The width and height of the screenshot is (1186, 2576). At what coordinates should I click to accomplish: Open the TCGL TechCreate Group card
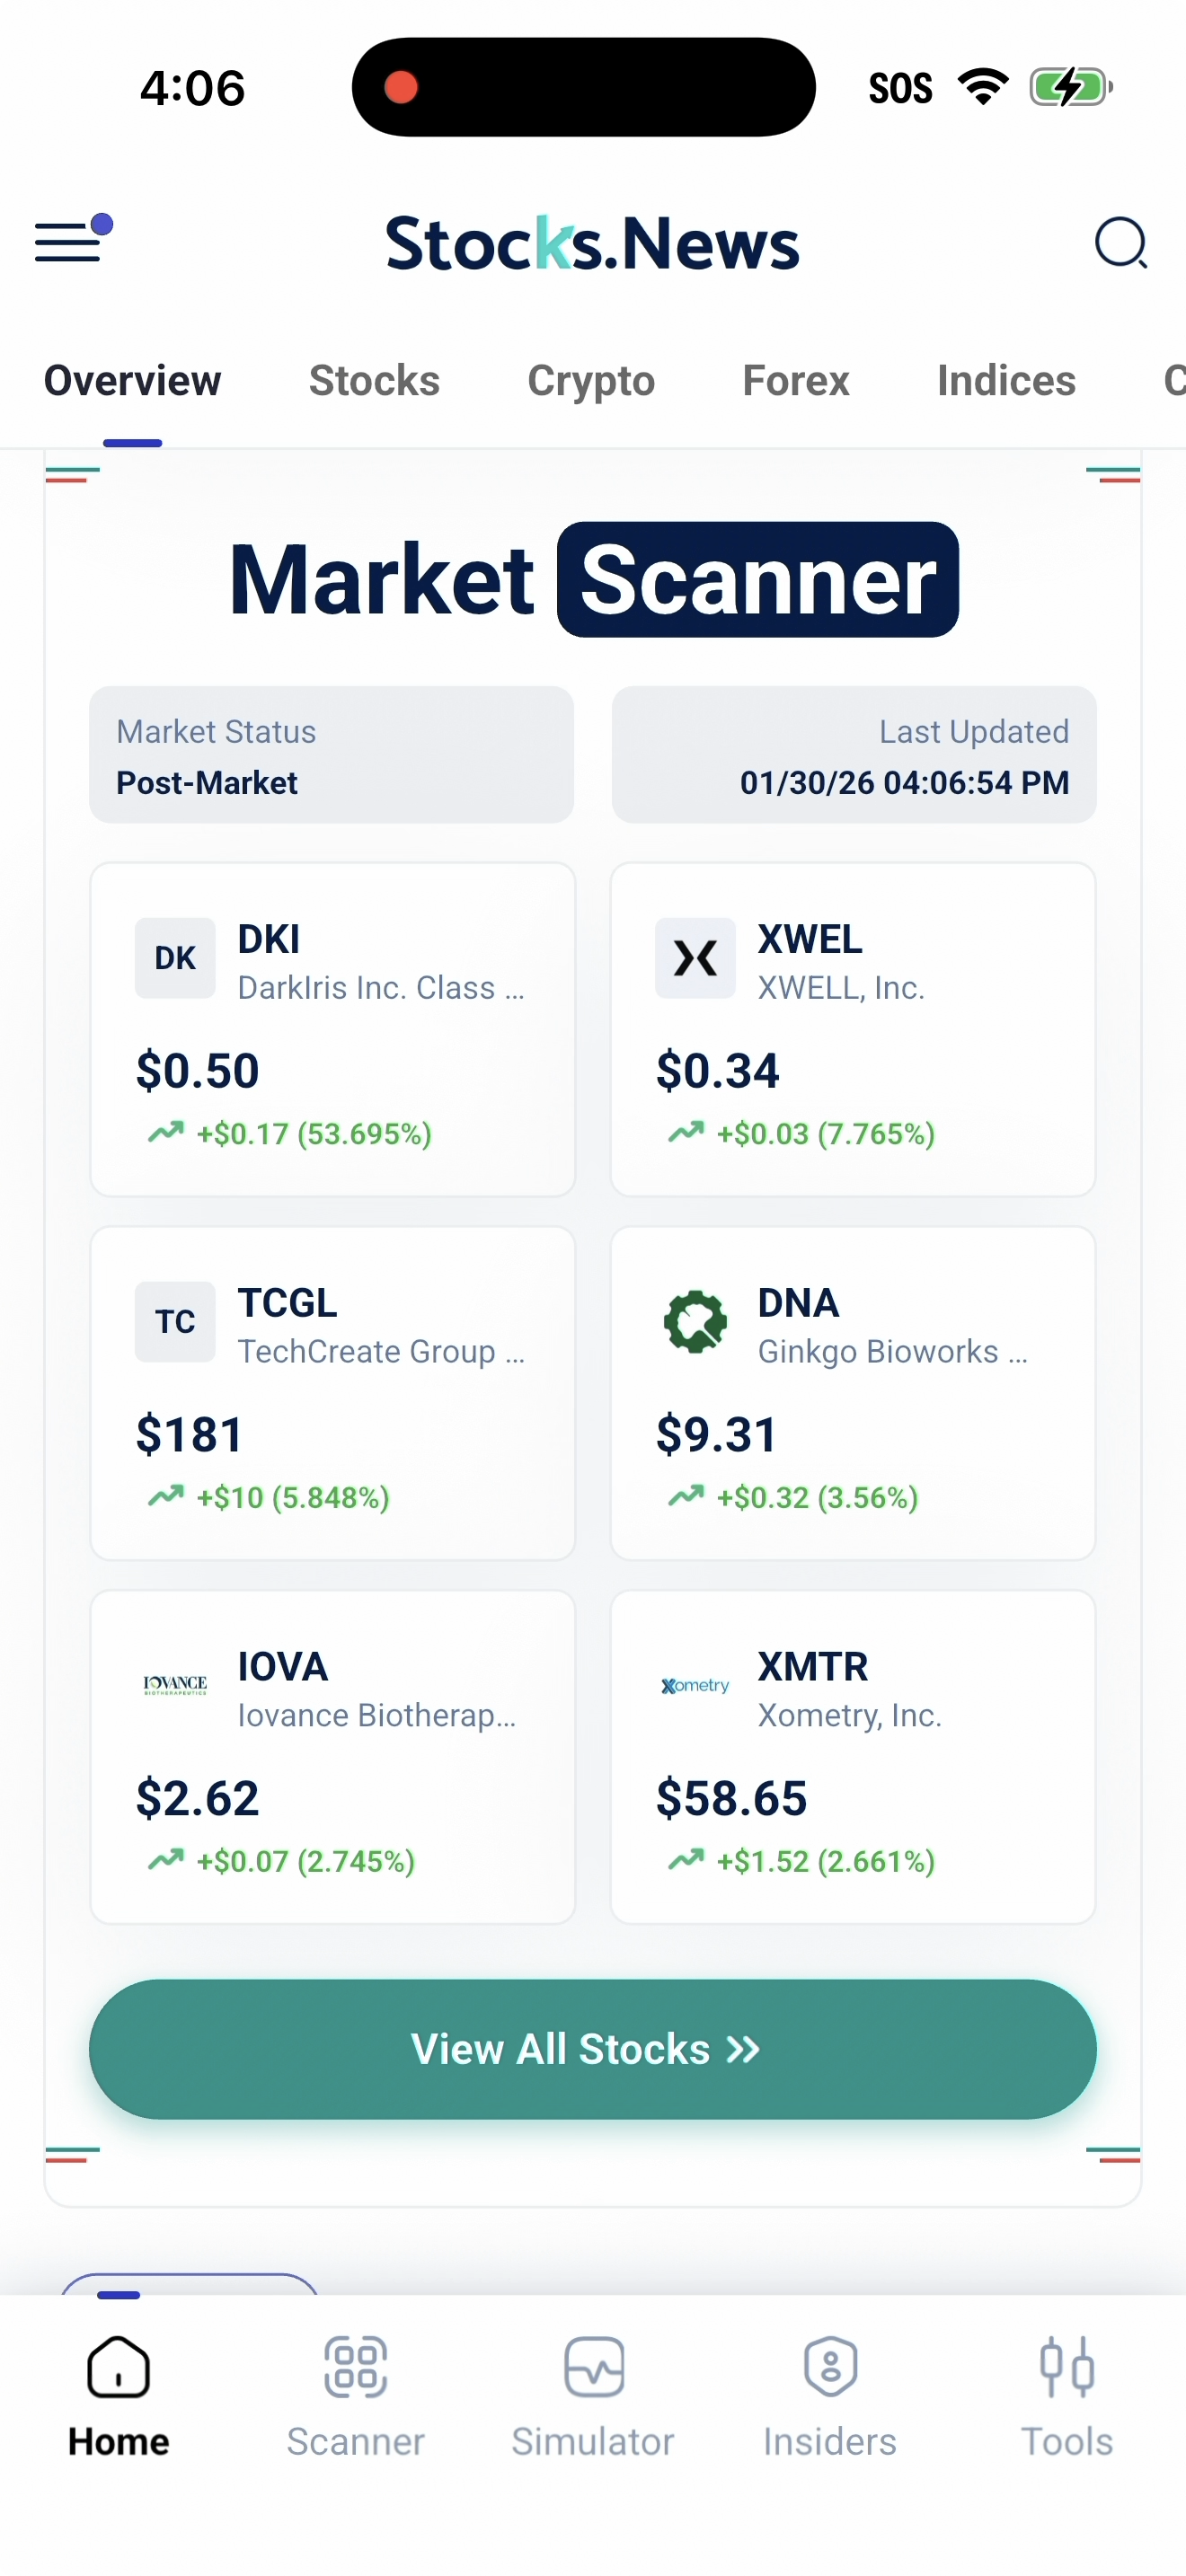(x=332, y=1393)
